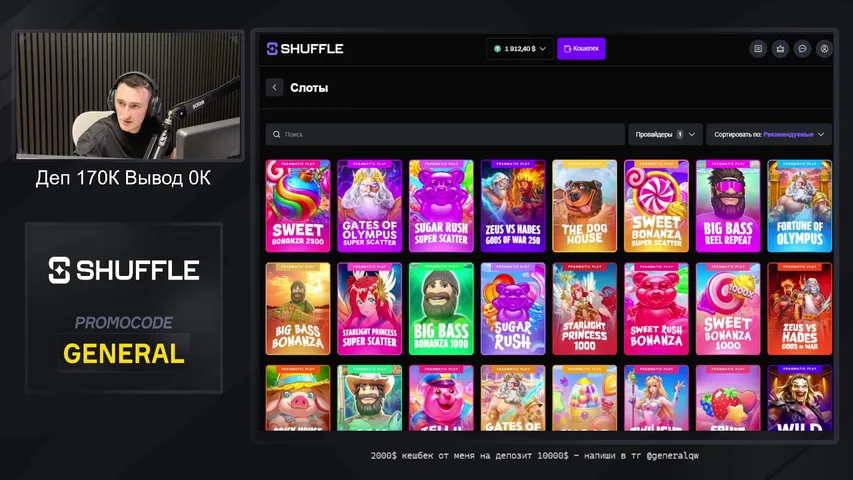Viewport: 853px width, 480px height.
Task: Click the Поиск search field
Action: tap(445, 134)
